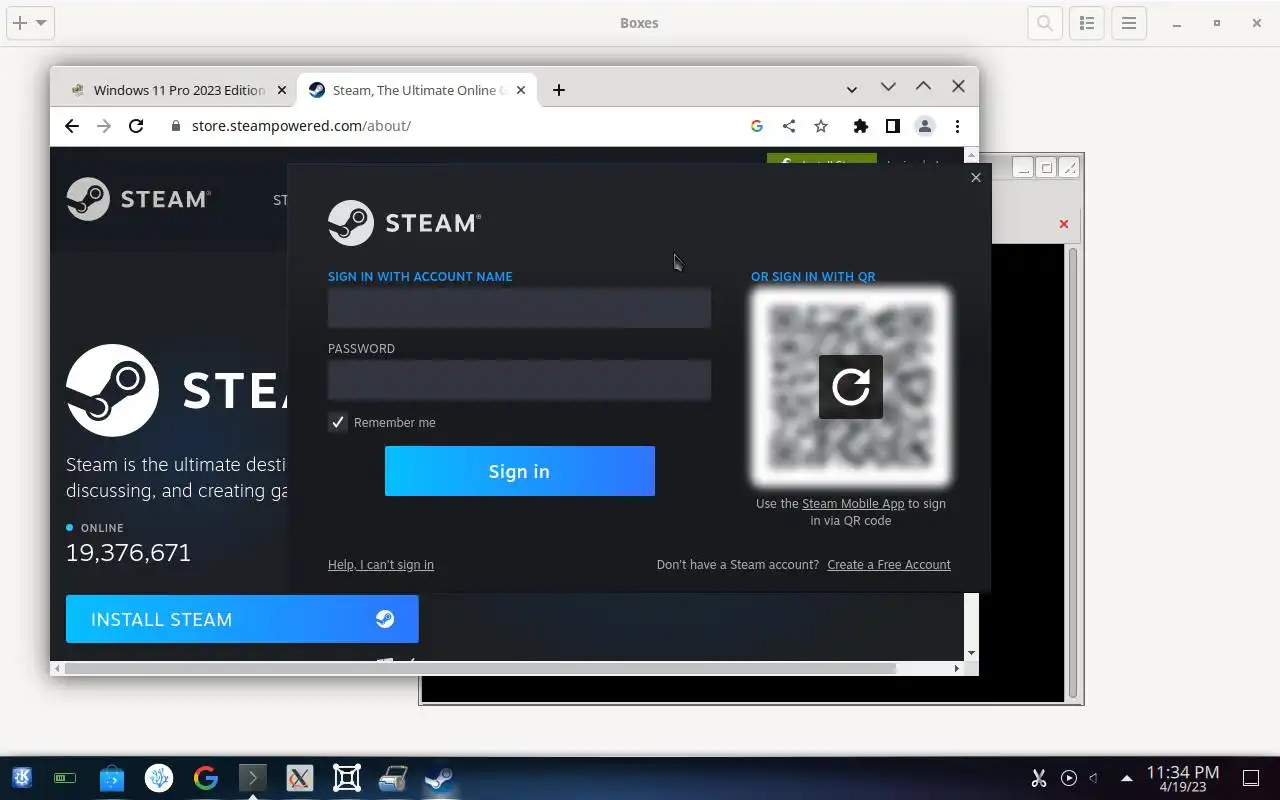Click the address bar URL
This screenshot has width=1280, height=800.
click(x=301, y=126)
